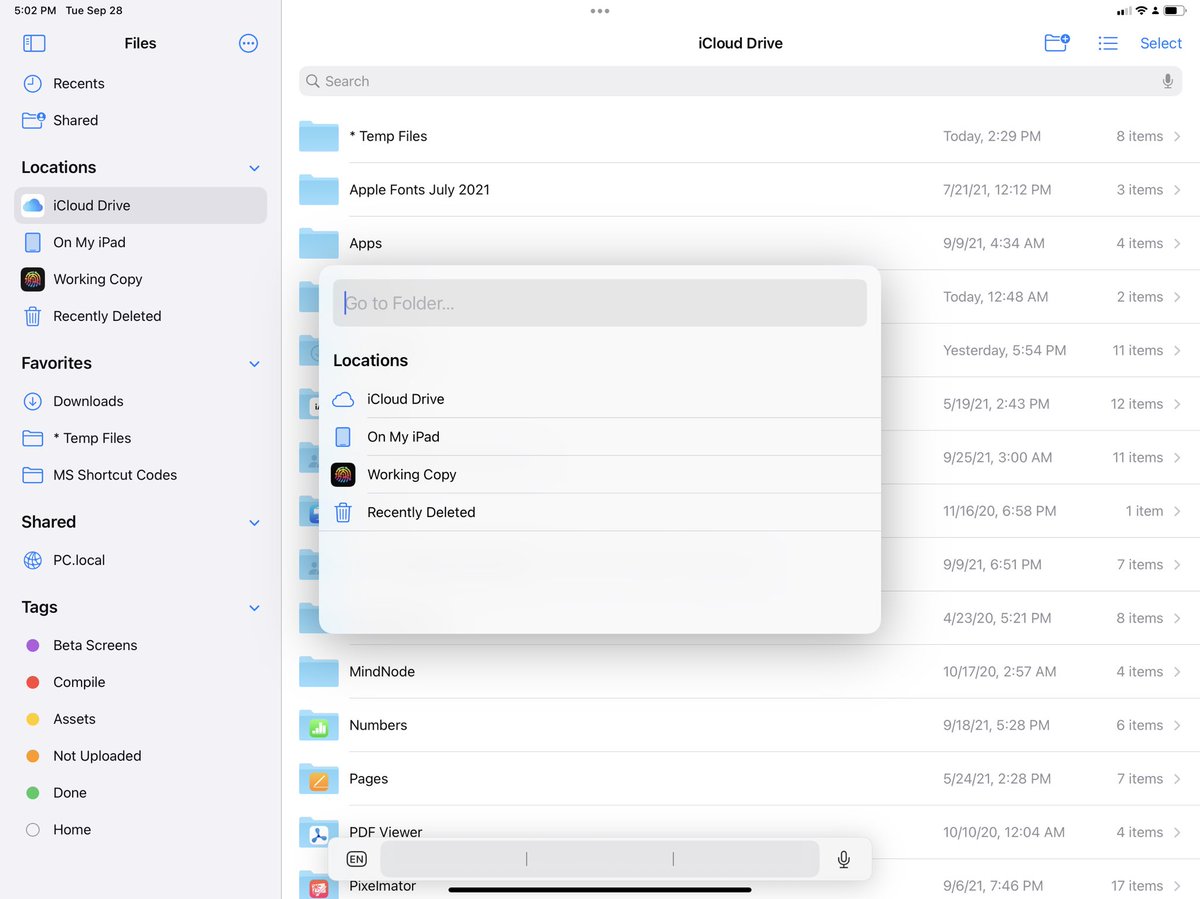This screenshot has width=1200, height=899.
Task: Choose Working Copy in Go to Folder popup
Action: point(600,475)
